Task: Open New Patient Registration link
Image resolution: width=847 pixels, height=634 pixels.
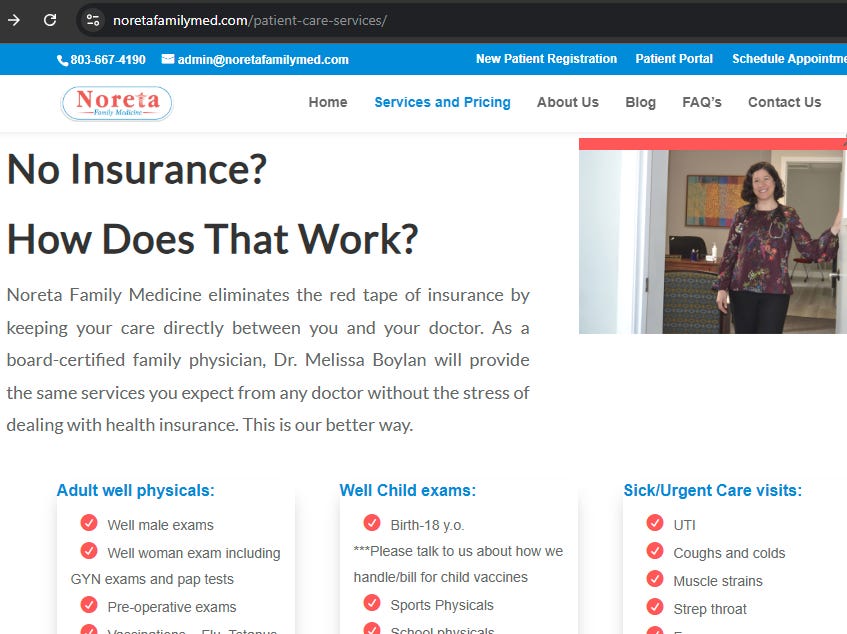Action: (x=546, y=59)
